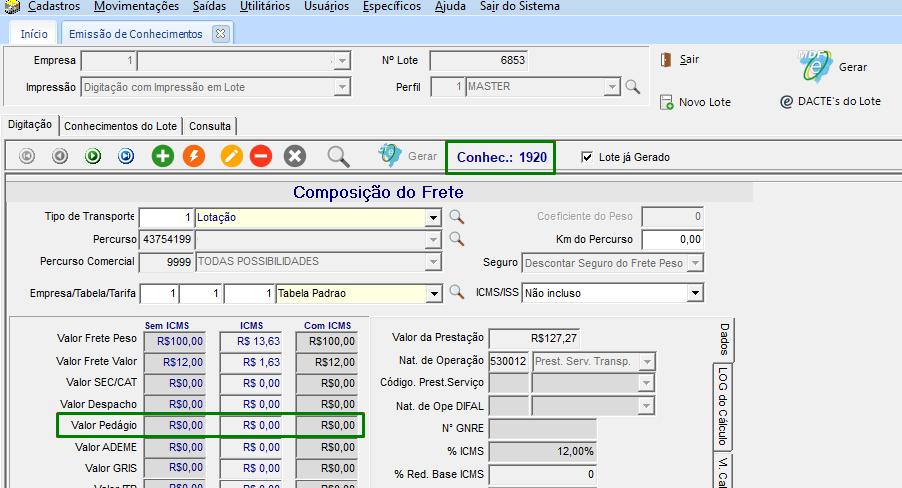This screenshot has height=488, width=902.
Task: Toggle the Lote já Gerado checkbox
Action: (587, 157)
